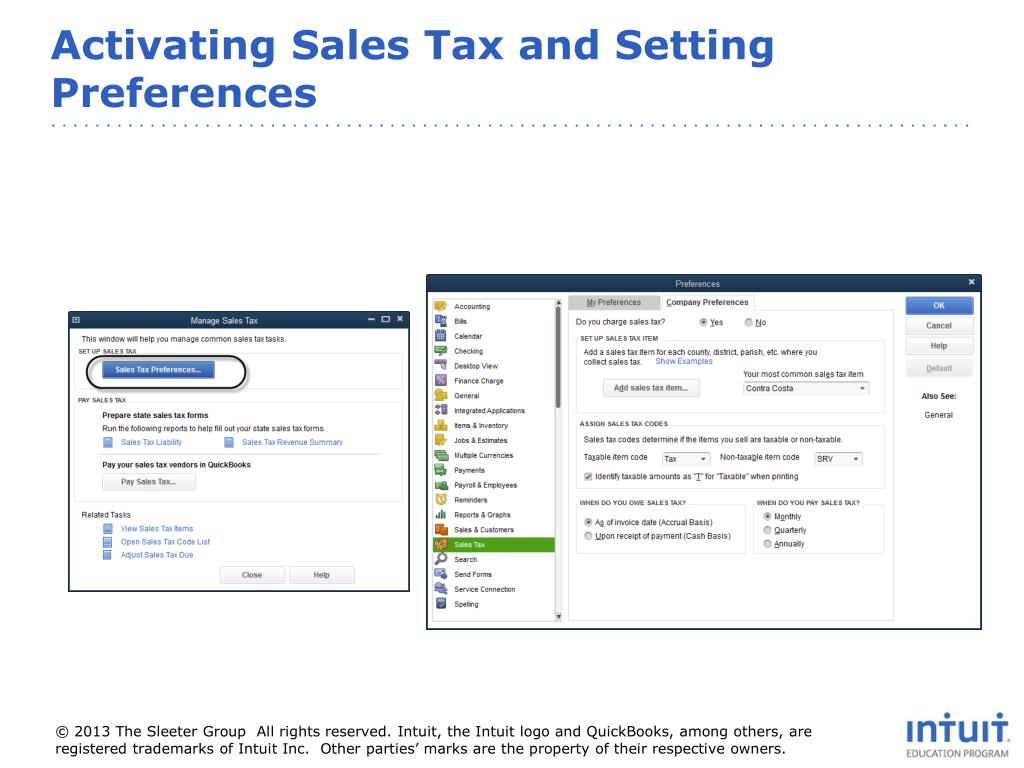
Task: Choose the Calendar preferences icon
Action: pos(441,336)
